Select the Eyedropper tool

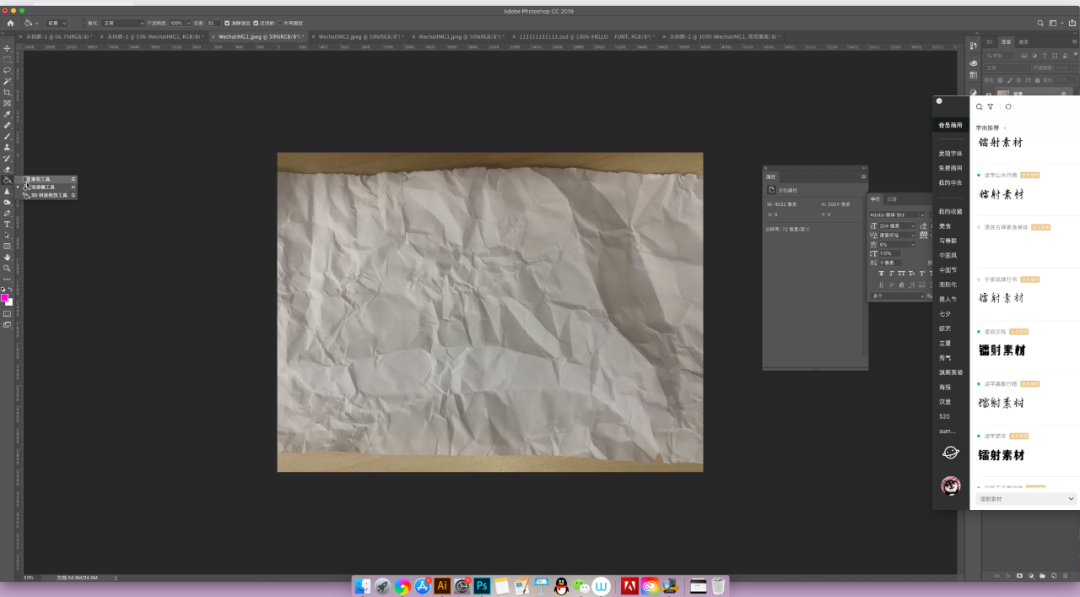pyautogui.click(x=7, y=114)
